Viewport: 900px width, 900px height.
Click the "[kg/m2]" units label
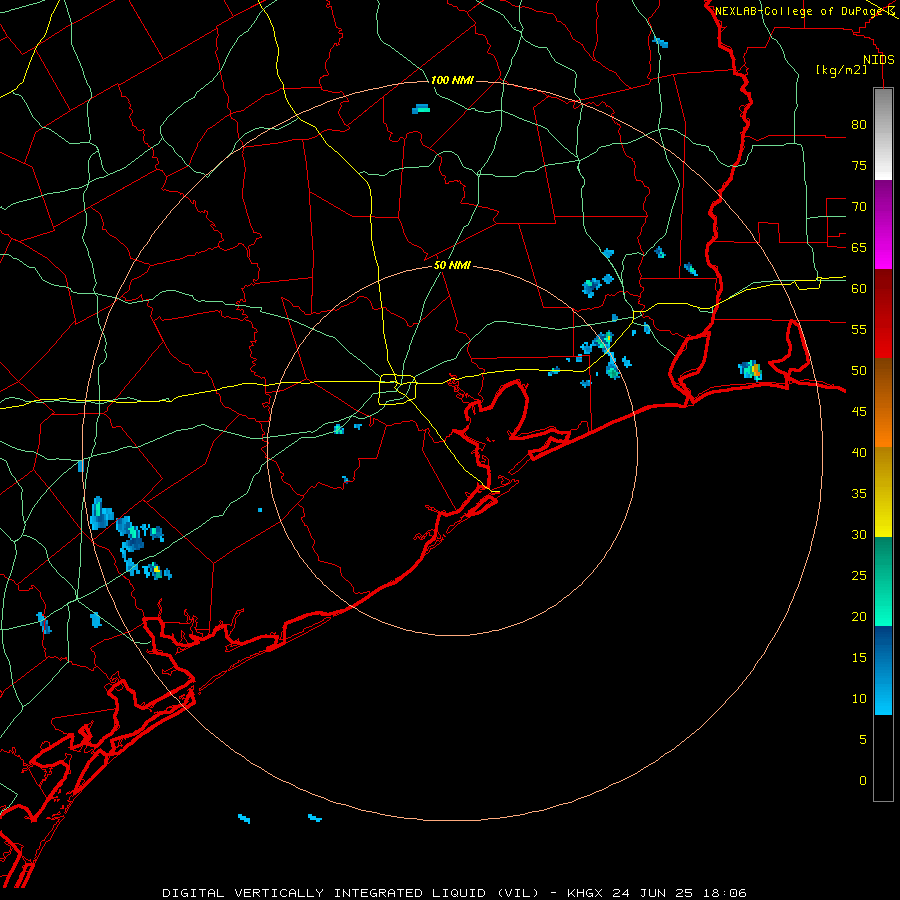pos(841,70)
